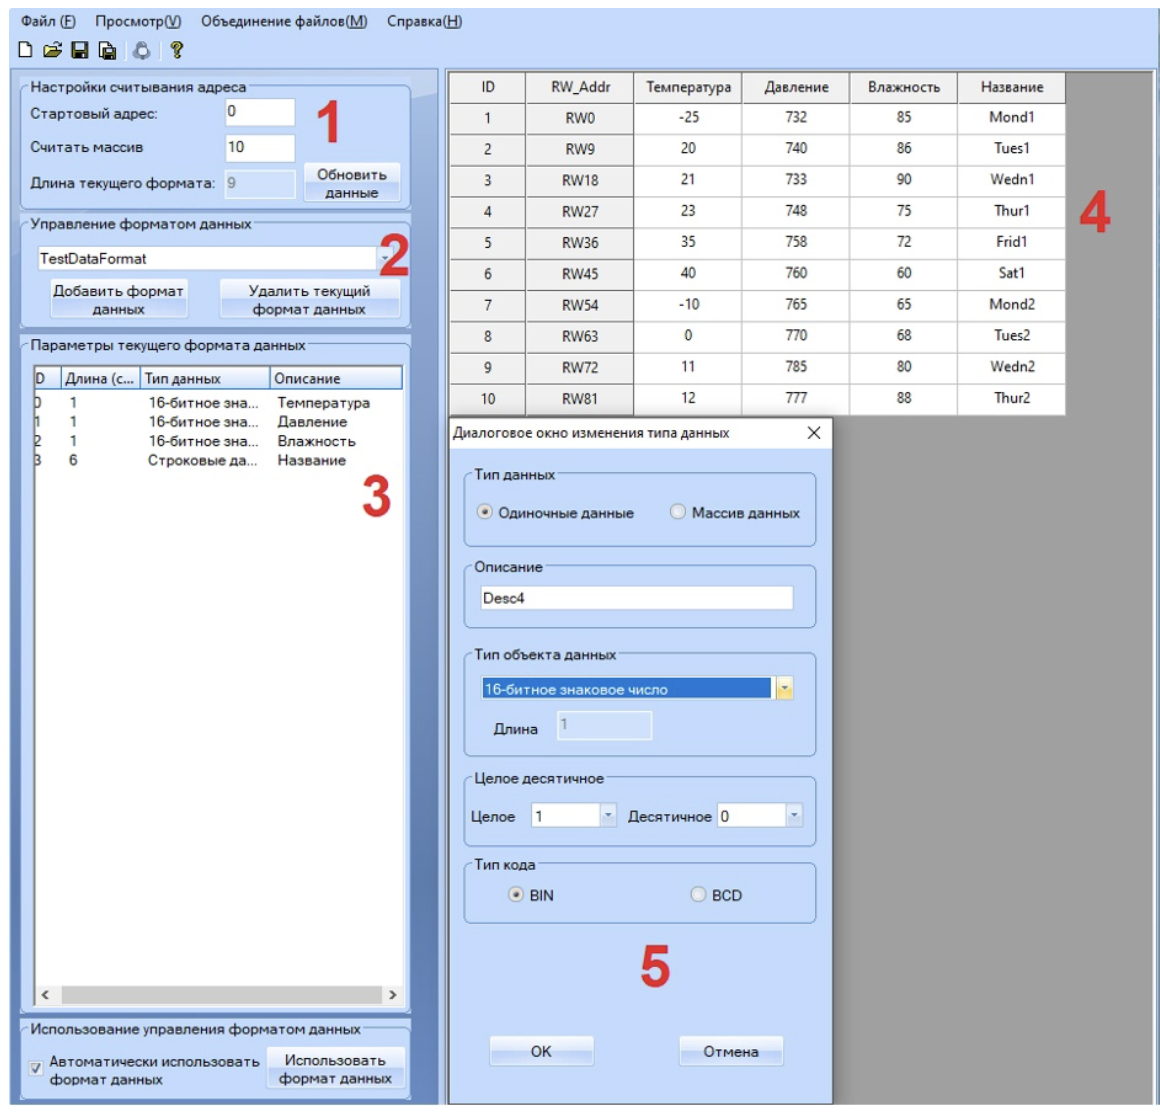Open help via question mark icon
This screenshot has height=1114, width=1160.
point(176,50)
